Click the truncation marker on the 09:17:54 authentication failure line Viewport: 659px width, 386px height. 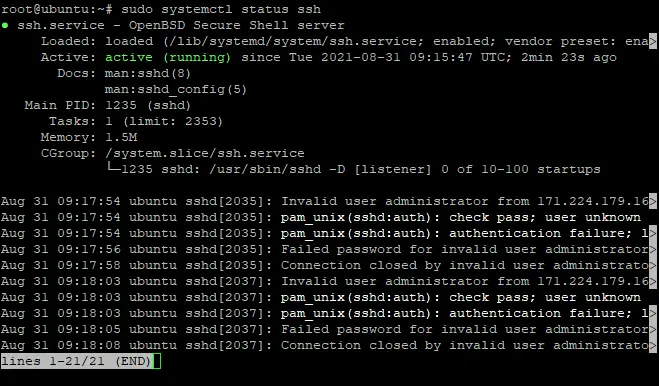[653, 233]
